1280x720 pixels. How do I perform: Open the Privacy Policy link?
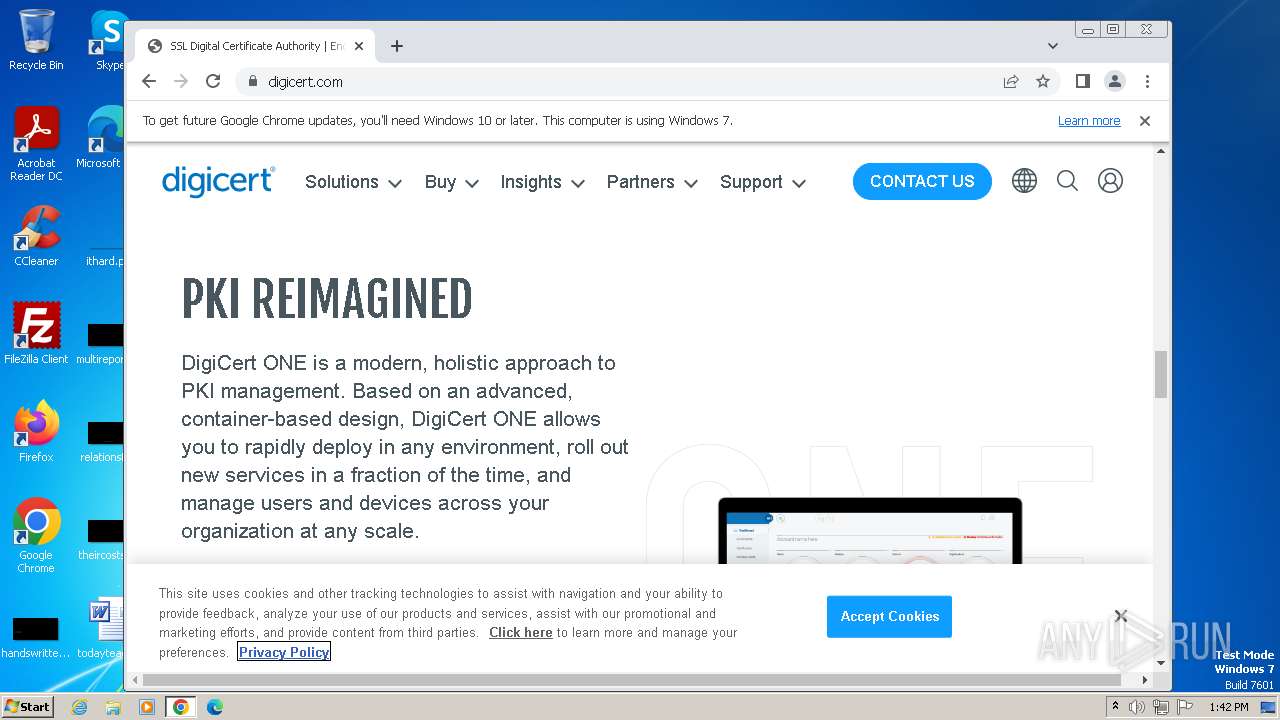coord(284,652)
